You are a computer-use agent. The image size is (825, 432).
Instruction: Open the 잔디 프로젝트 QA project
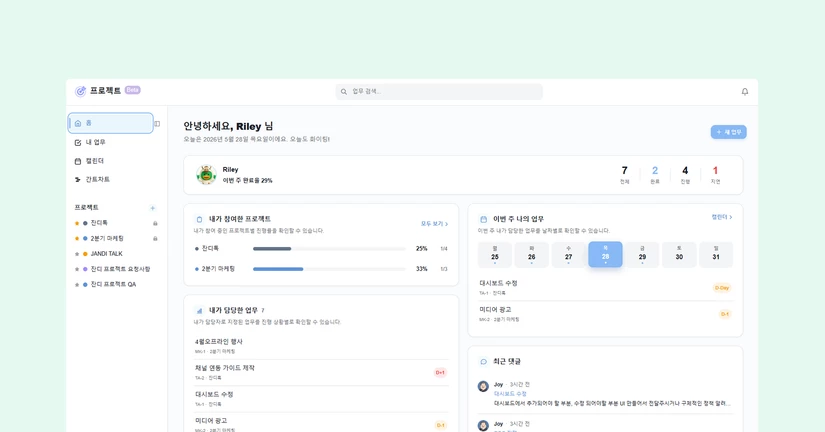[x=113, y=284]
